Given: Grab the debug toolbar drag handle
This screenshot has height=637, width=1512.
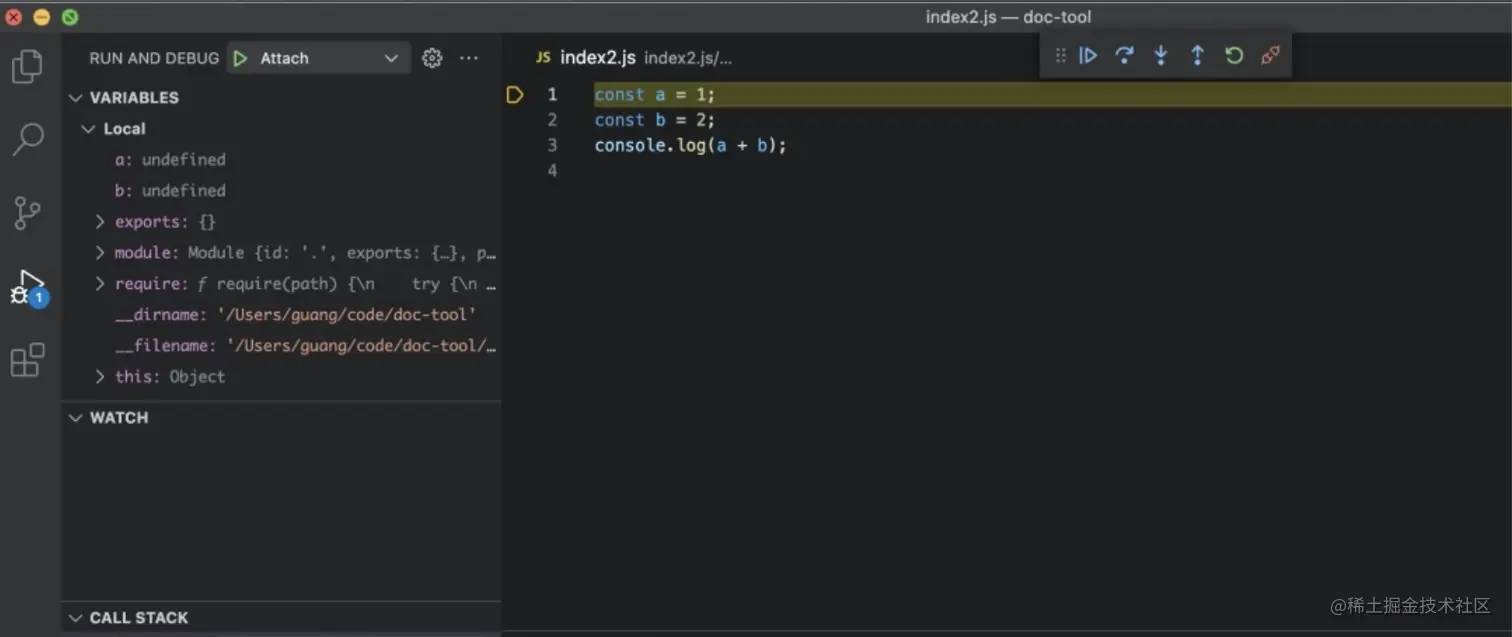Looking at the screenshot, I should point(1060,56).
